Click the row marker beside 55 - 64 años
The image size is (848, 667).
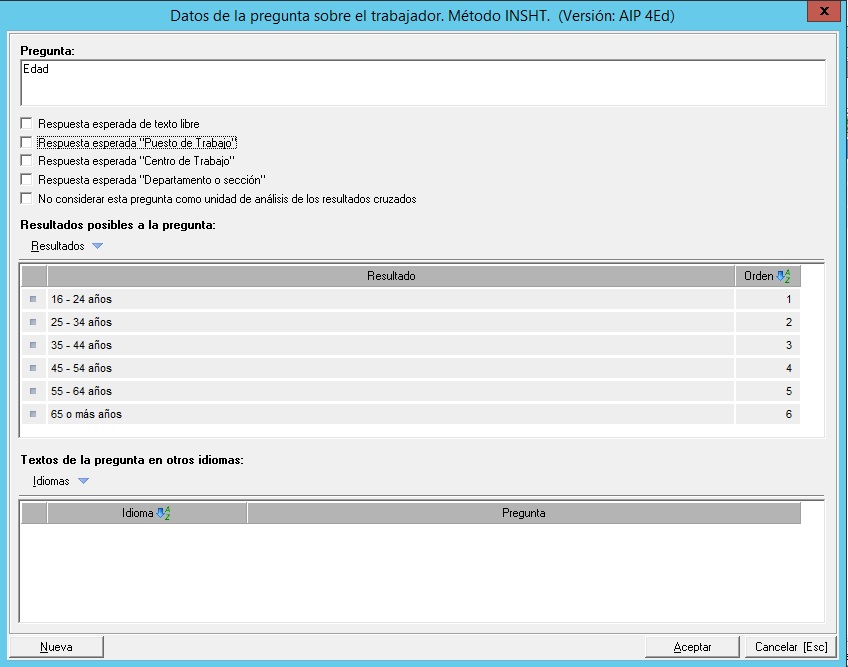33,391
